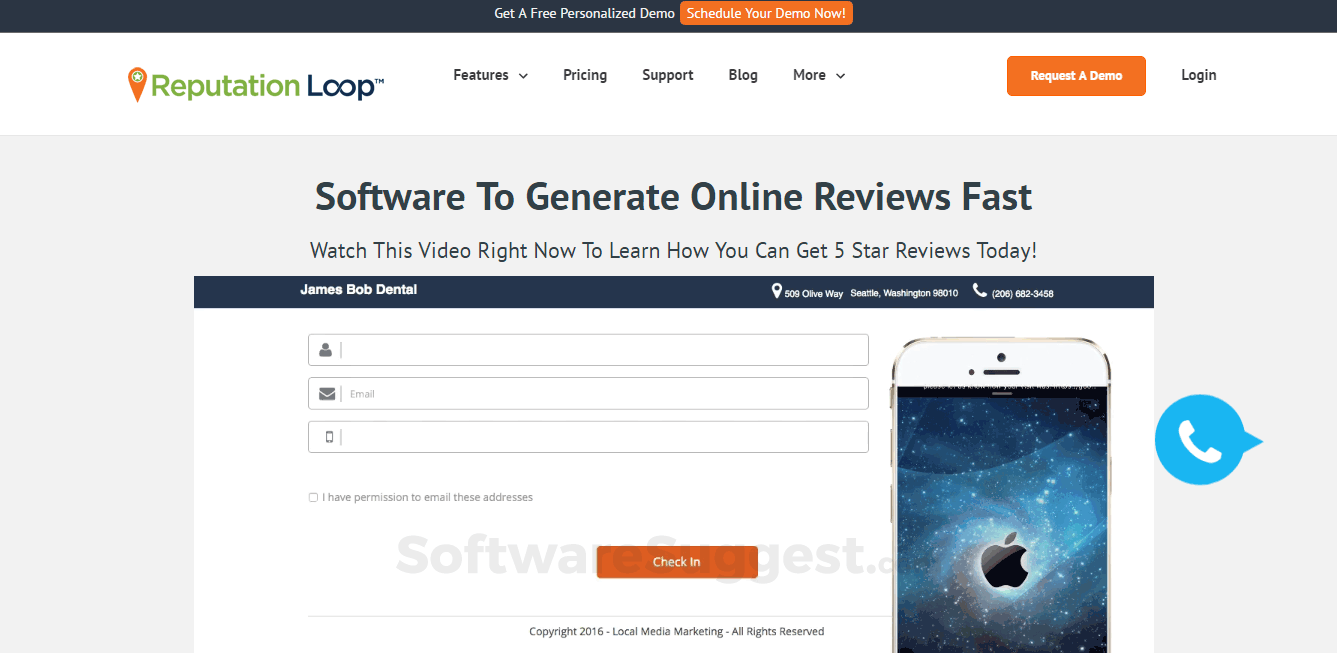The height and width of the screenshot is (653, 1337).
Task: Click the envelope icon beside the Email field
Action: click(326, 393)
